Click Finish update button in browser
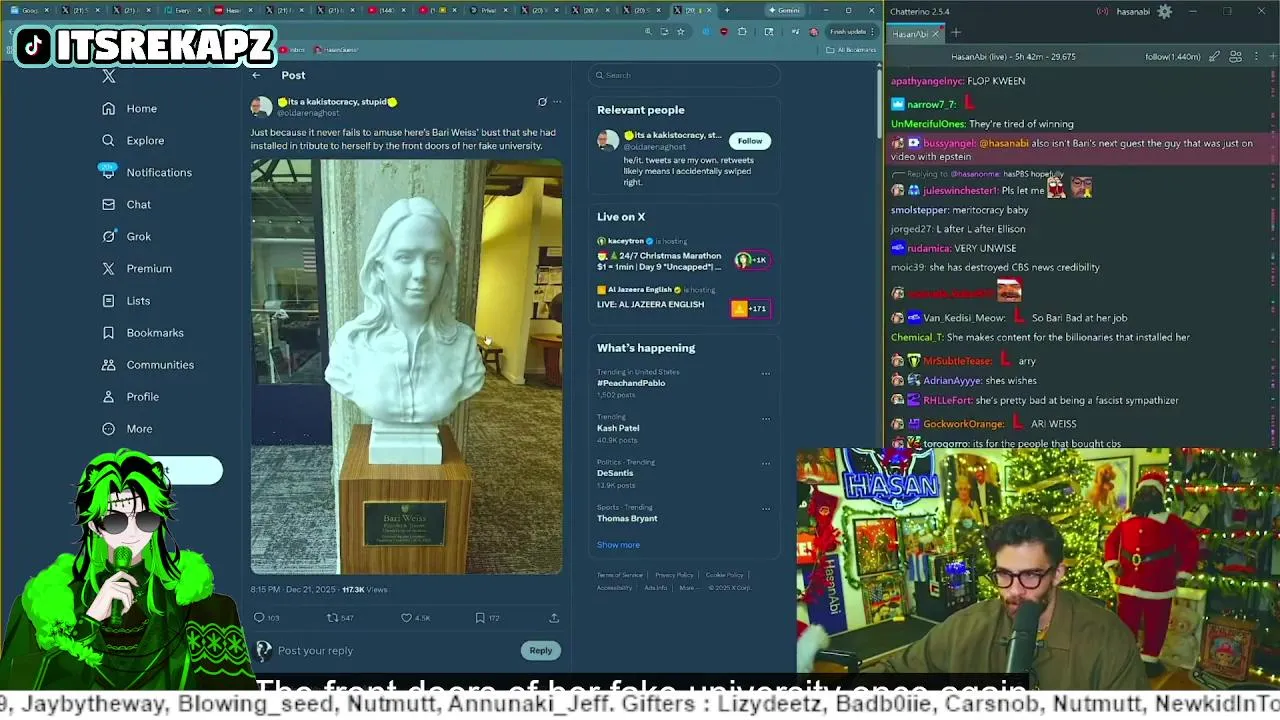 coord(851,31)
